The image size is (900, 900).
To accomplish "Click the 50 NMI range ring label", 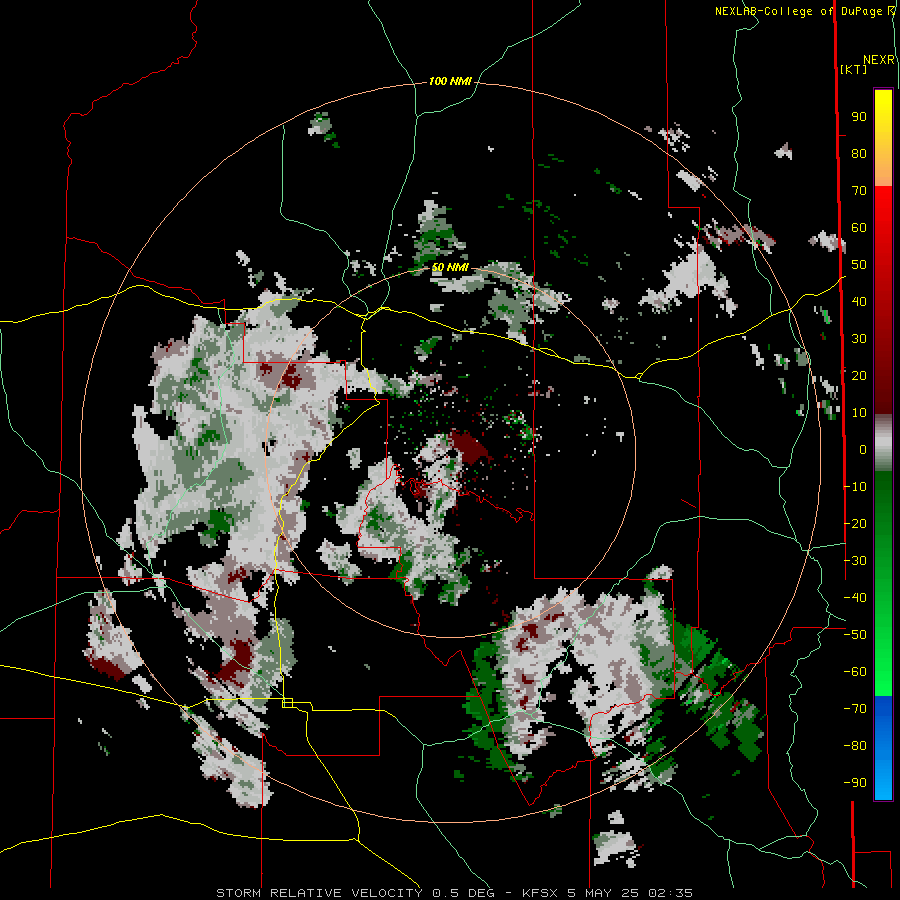I will click(x=450, y=267).
